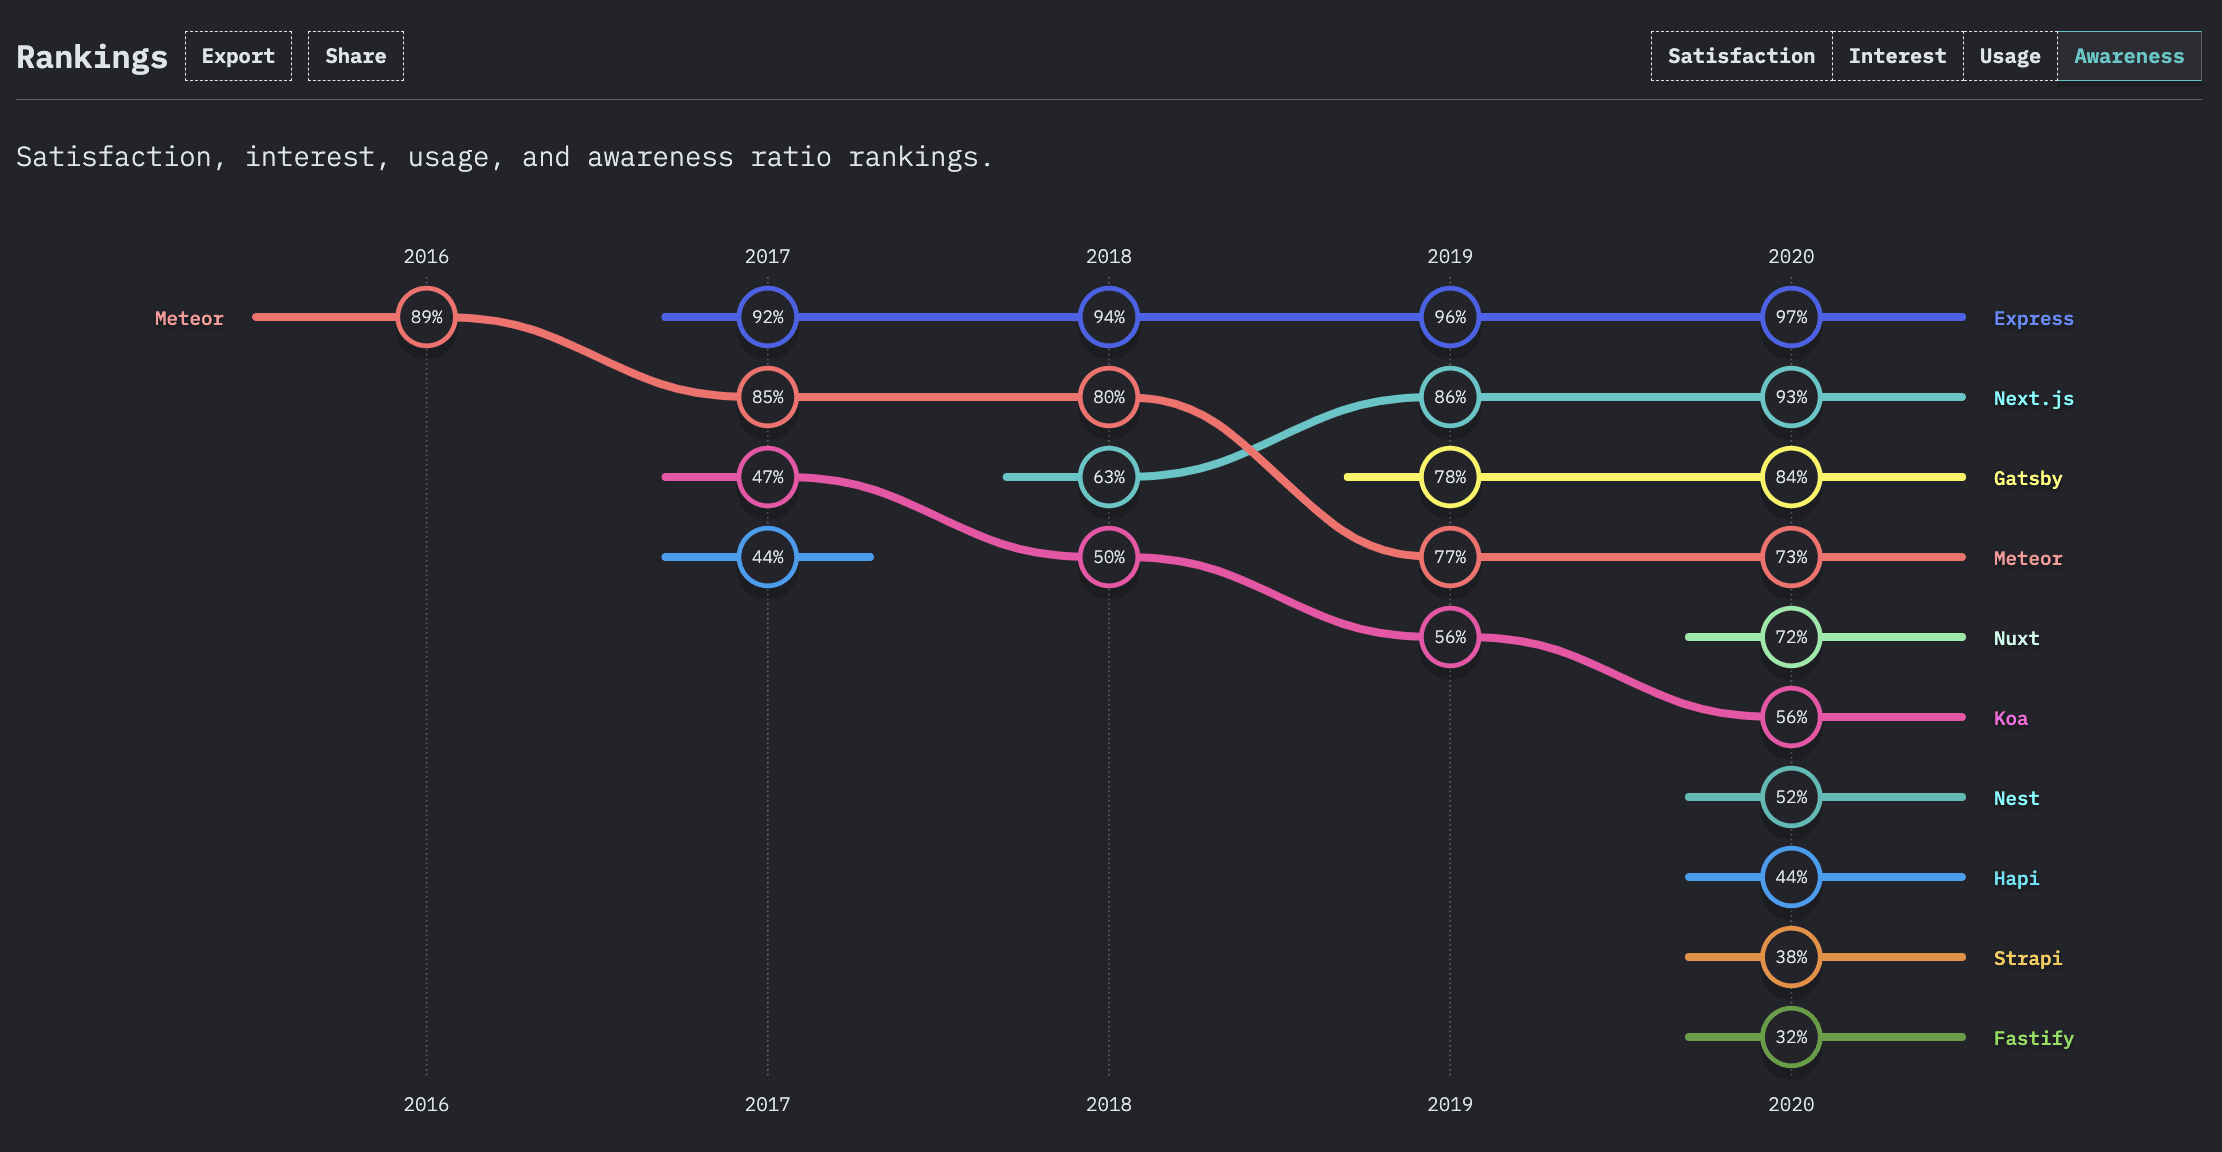The width and height of the screenshot is (2222, 1152).
Task: Click the Next.js legend label
Action: [x=2033, y=398]
